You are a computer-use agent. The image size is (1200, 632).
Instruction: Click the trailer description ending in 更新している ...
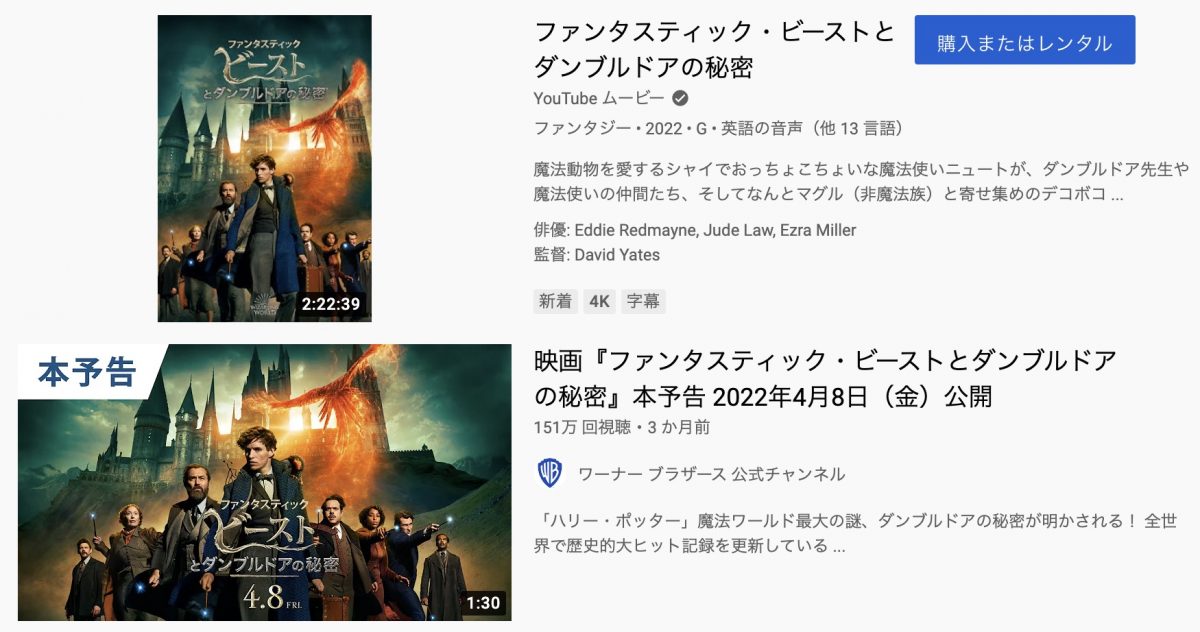coord(857,534)
